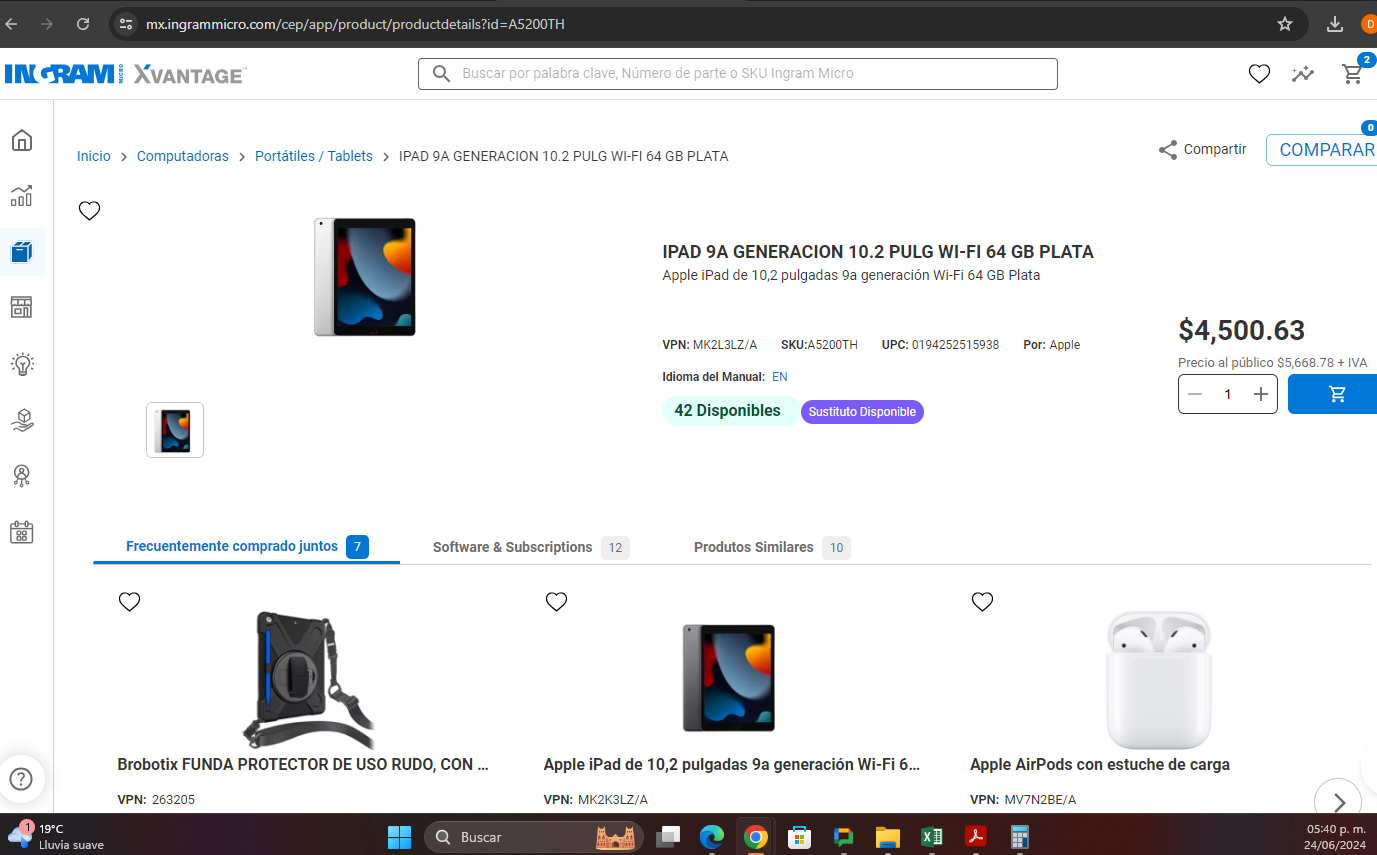1377x855 pixels.
Task: Click the VPN value MK2L3LZ/A
Action: coord(725,345)
